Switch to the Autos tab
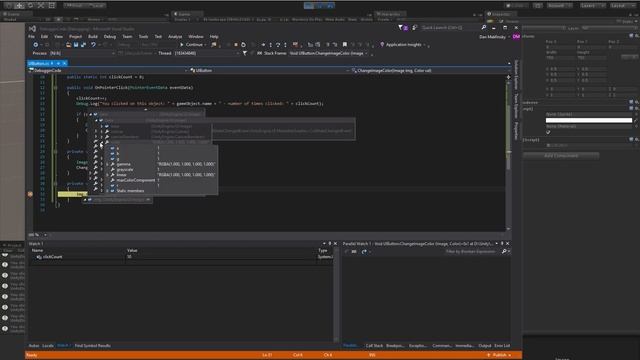Screen dimensions: 640x360 34,346
